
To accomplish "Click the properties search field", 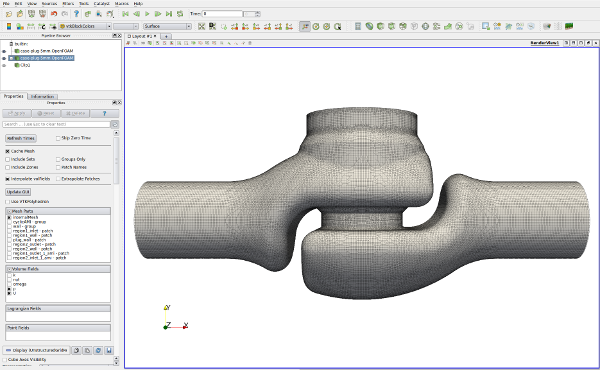I will coord(56,124).
